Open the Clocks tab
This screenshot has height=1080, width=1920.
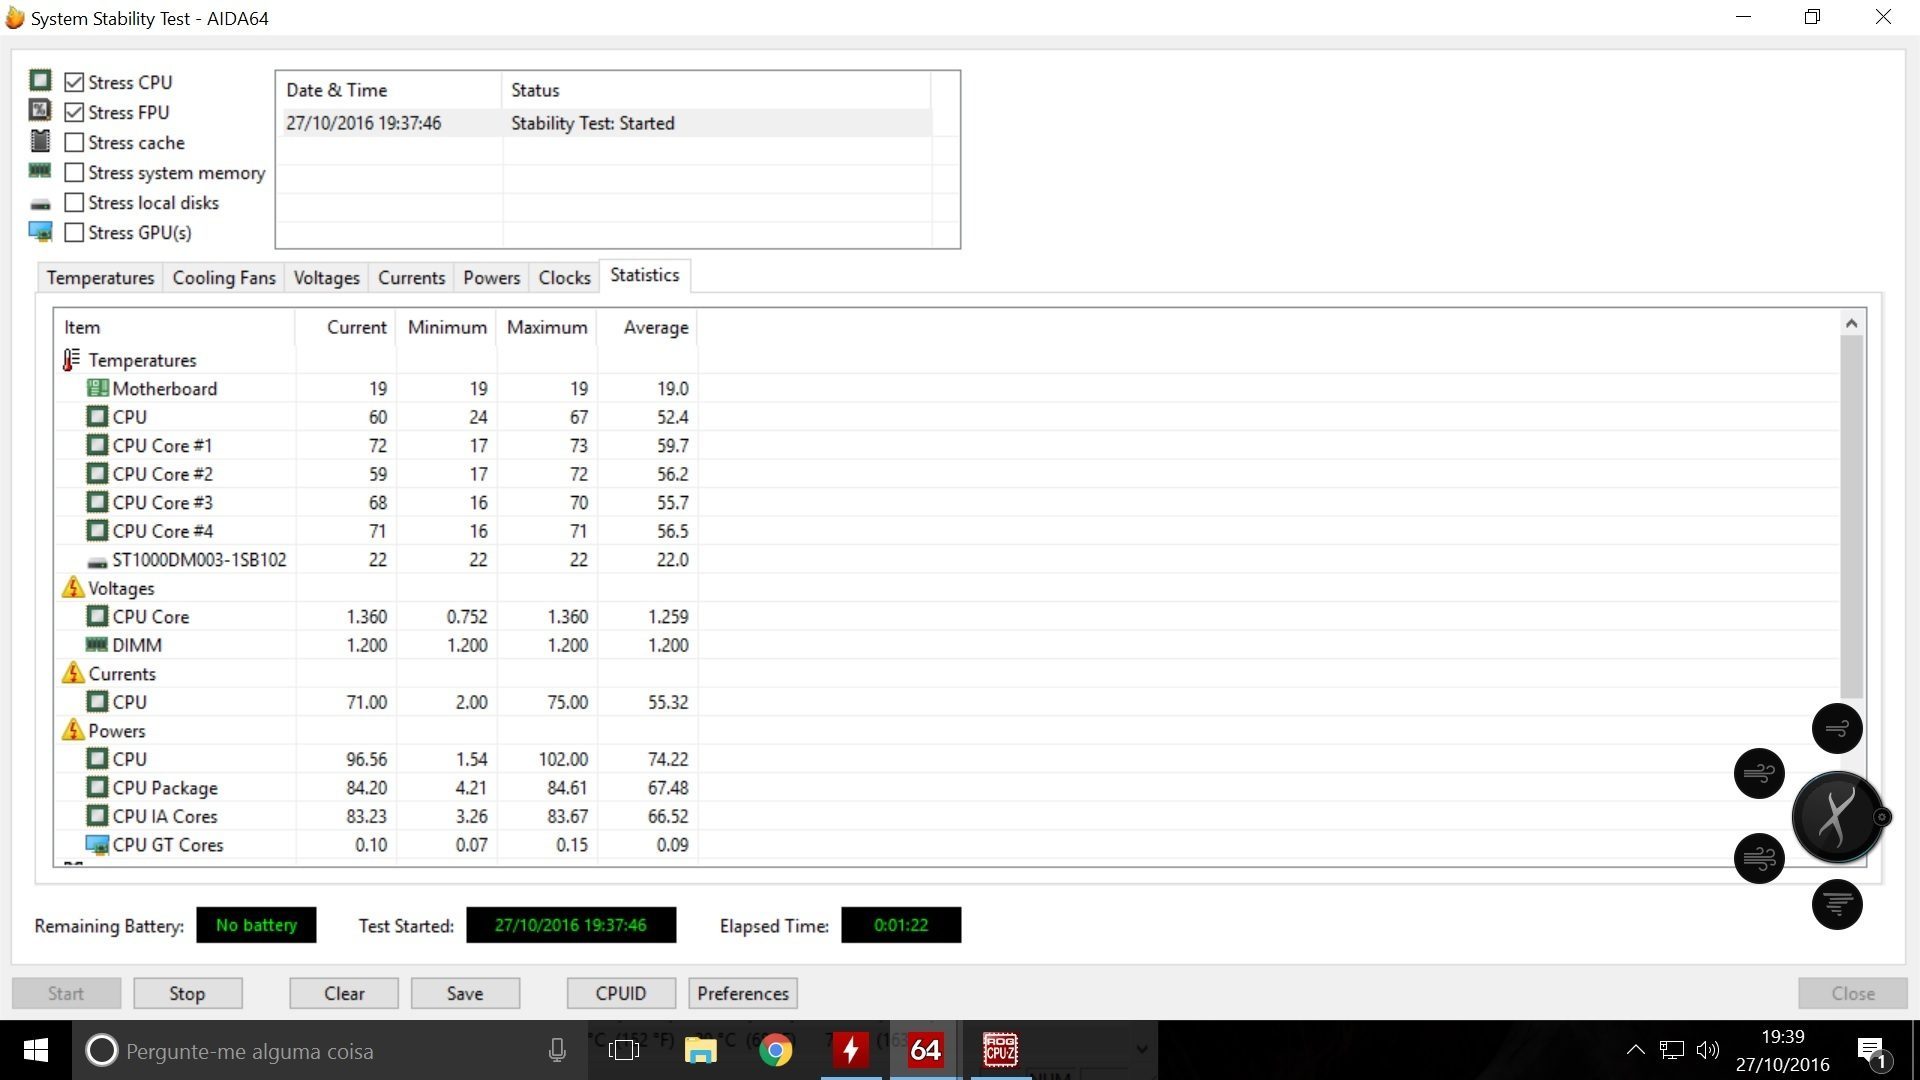tap(564, 277)
